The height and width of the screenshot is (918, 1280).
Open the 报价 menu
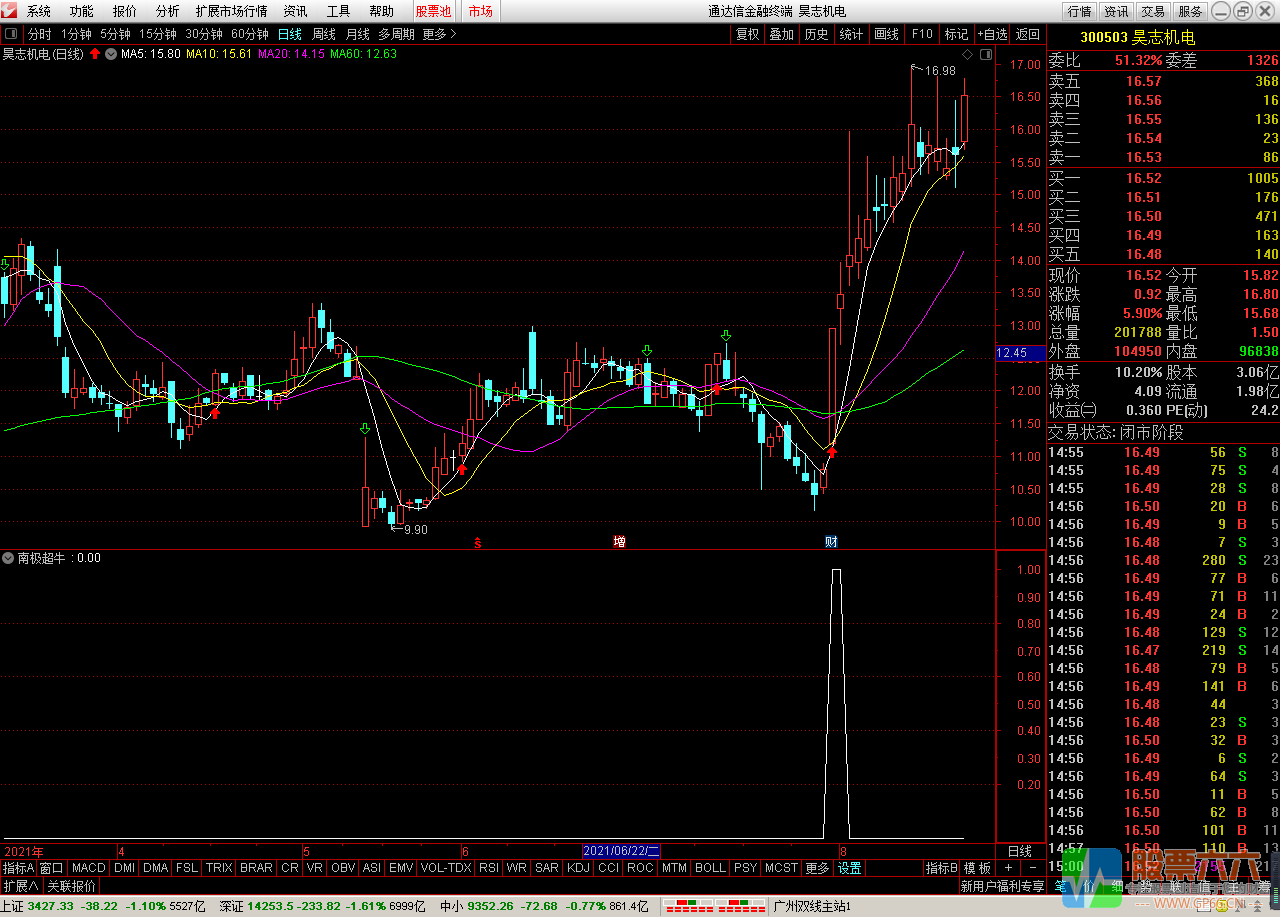(x=125, y=12)
